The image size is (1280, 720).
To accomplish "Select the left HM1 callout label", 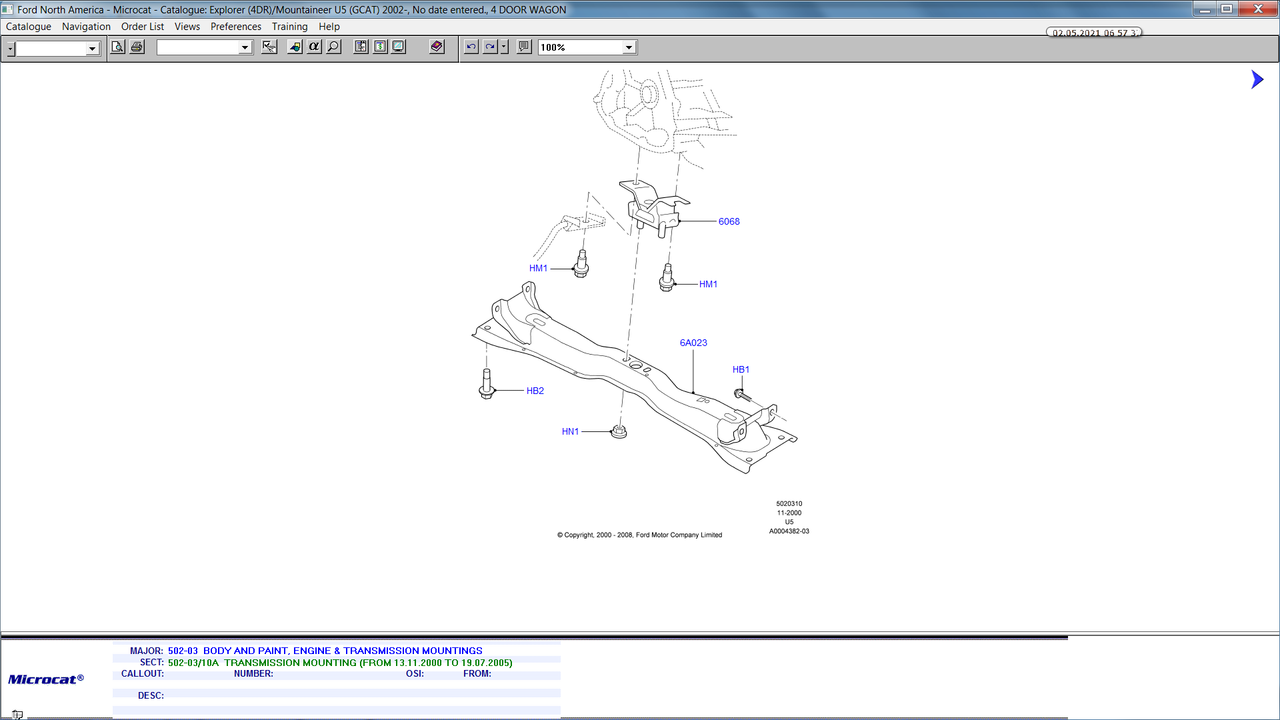I will tap(539, 269).
